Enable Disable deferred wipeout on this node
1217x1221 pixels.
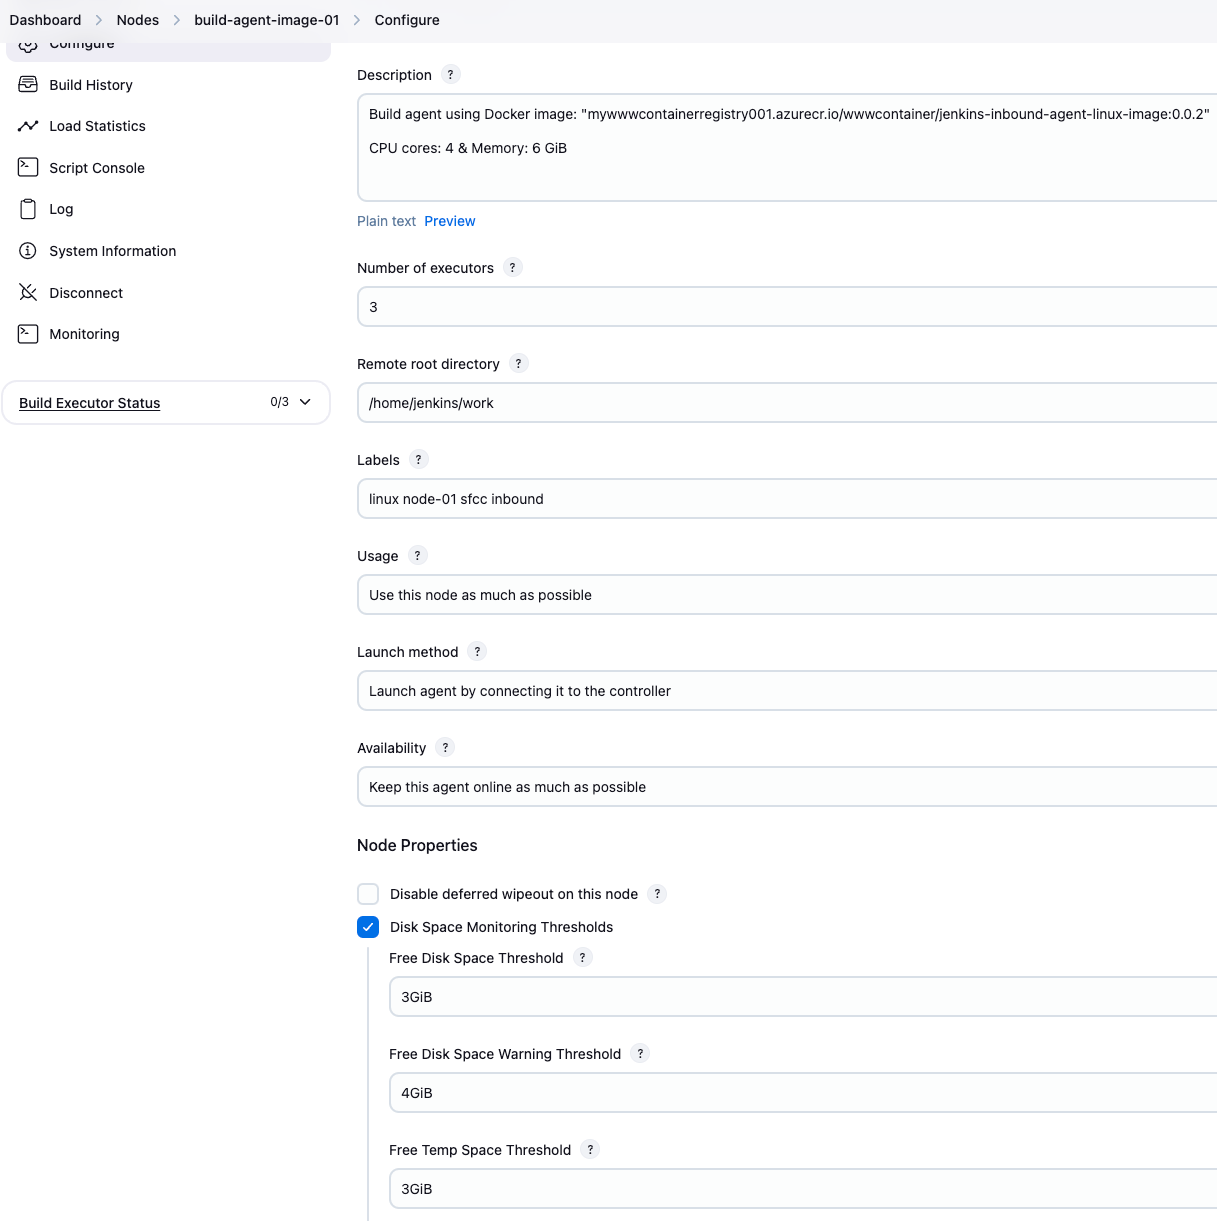tap(368, 894)
